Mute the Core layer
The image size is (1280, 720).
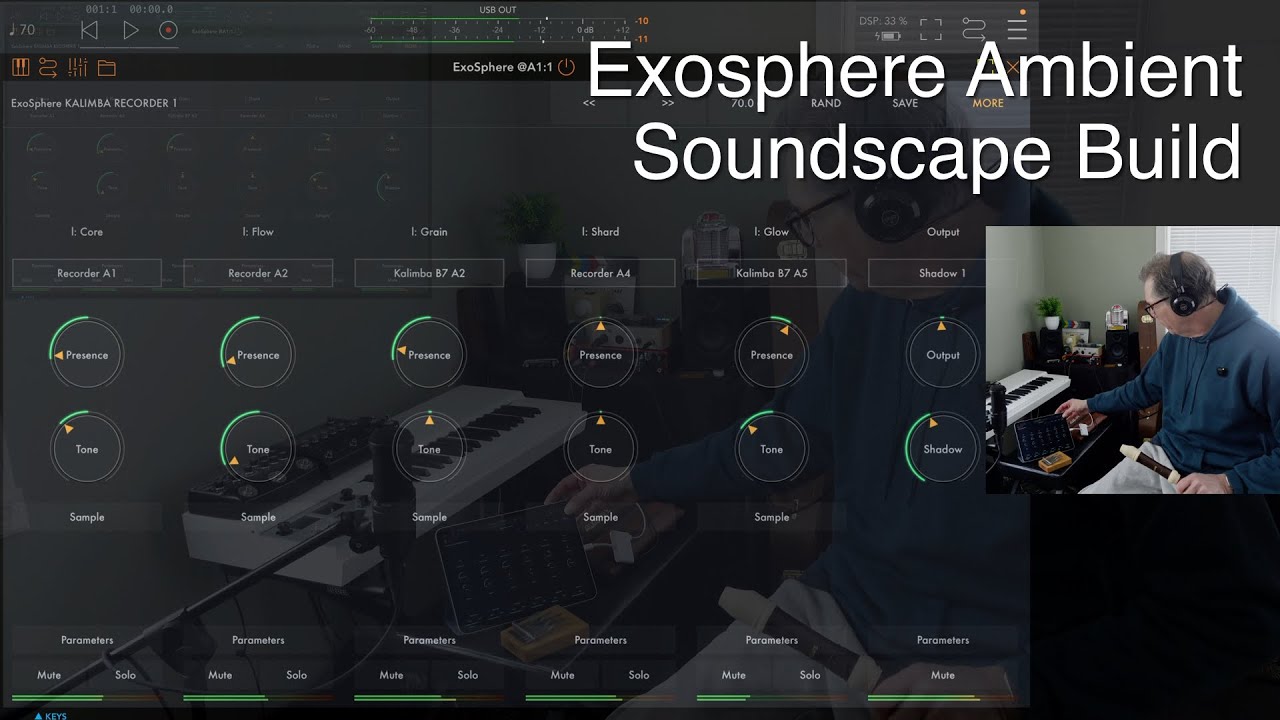[49, 675]
